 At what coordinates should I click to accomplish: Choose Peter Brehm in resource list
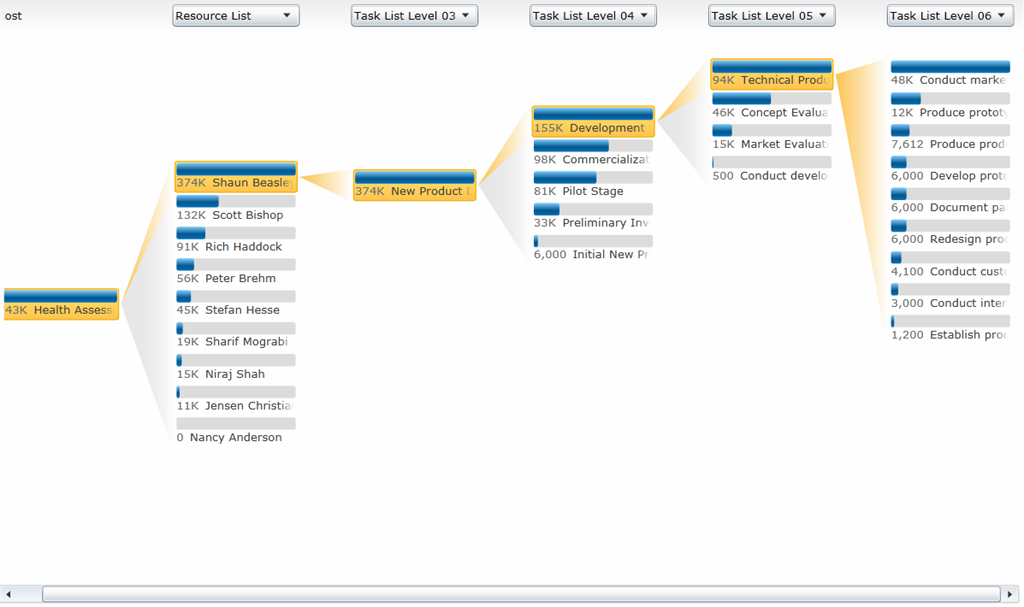tap(236, 272)
